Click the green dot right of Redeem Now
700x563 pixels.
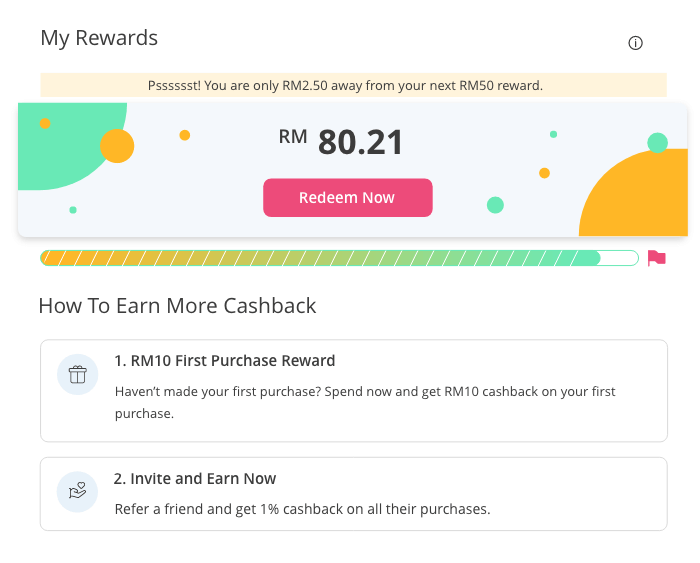495,205
